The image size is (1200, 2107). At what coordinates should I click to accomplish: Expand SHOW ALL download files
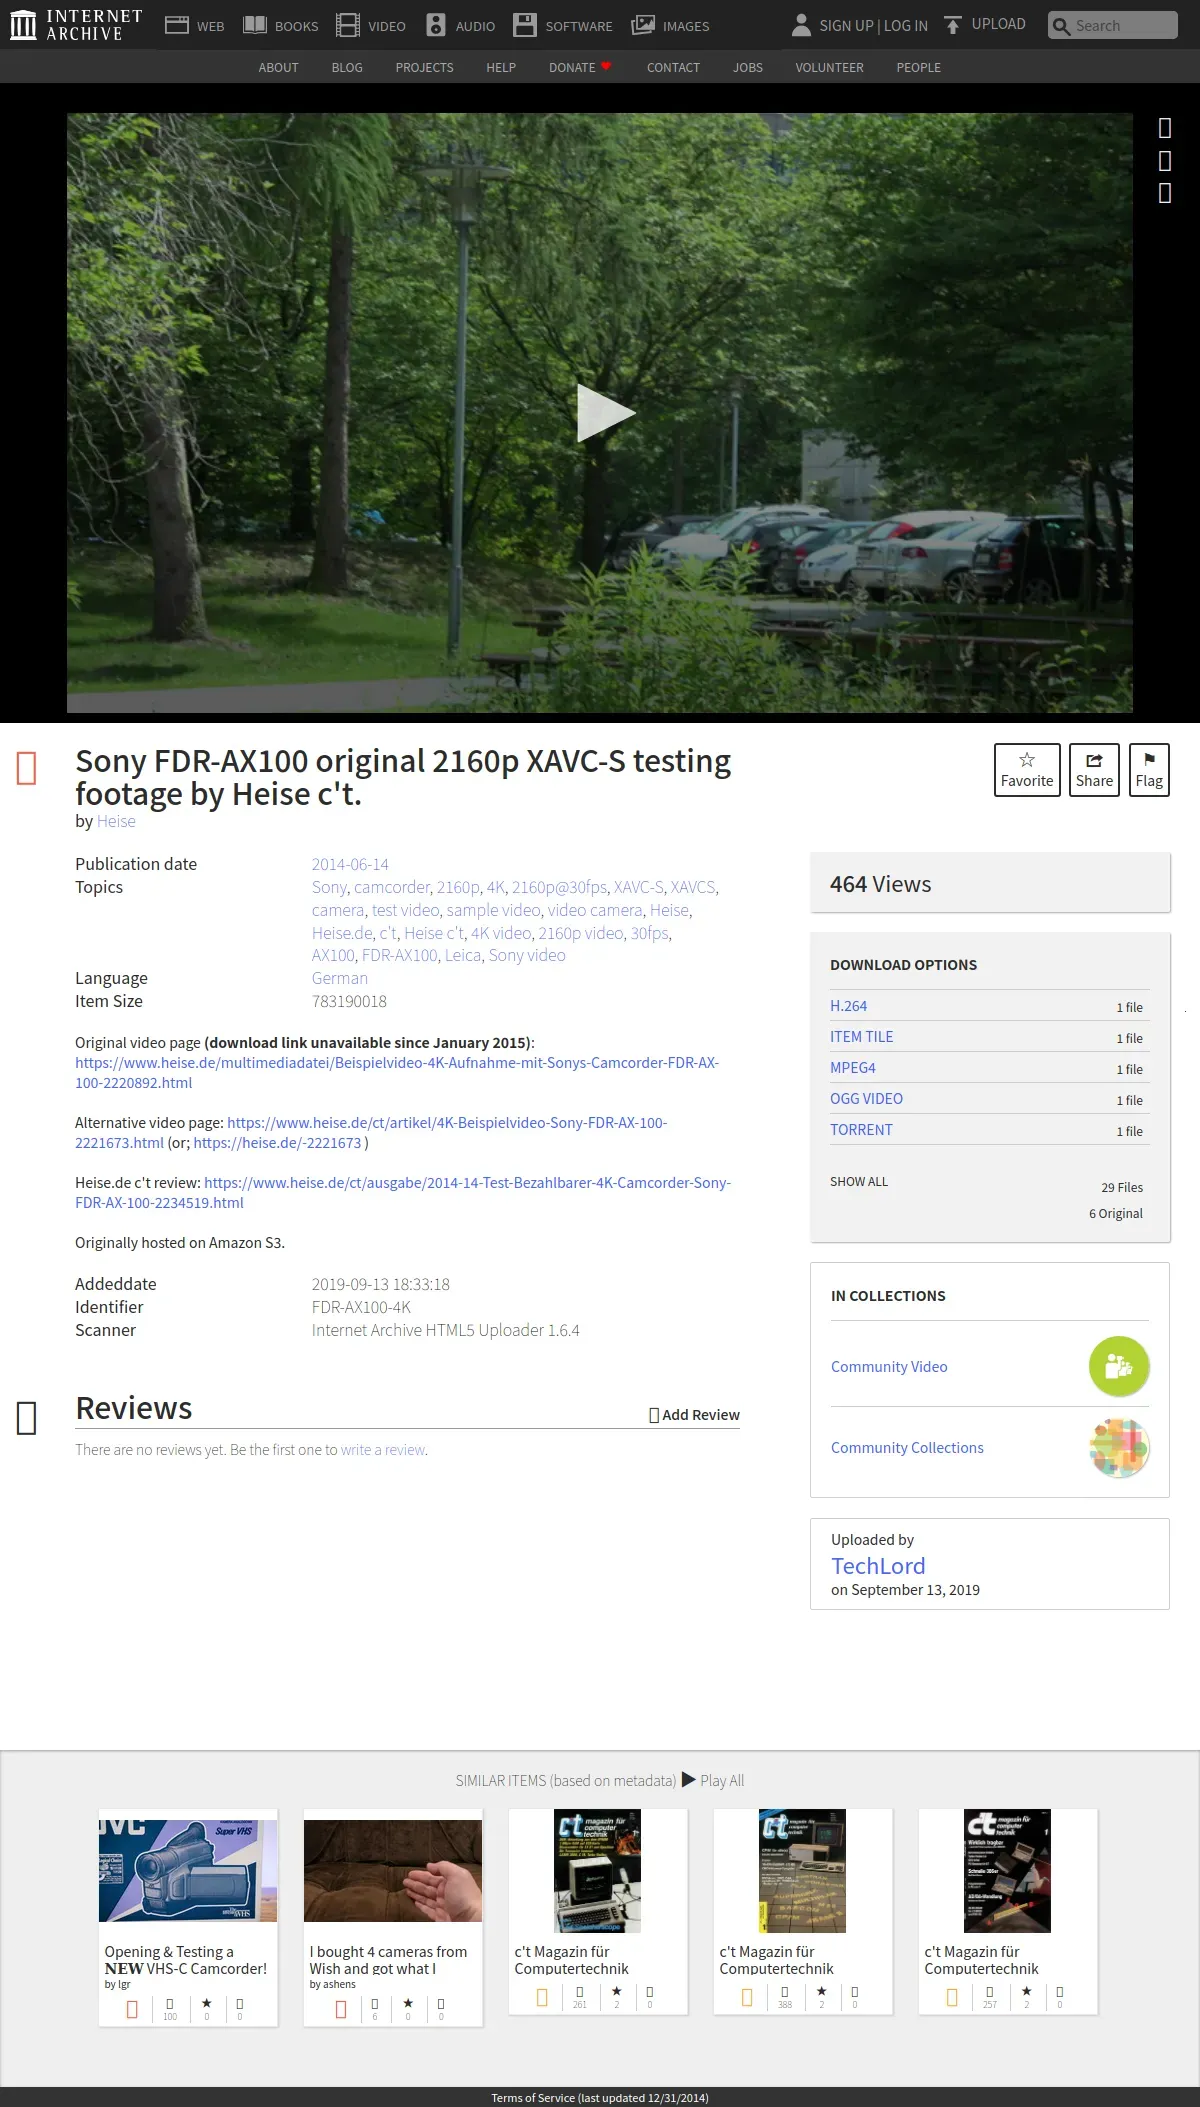click(859, 1181)
